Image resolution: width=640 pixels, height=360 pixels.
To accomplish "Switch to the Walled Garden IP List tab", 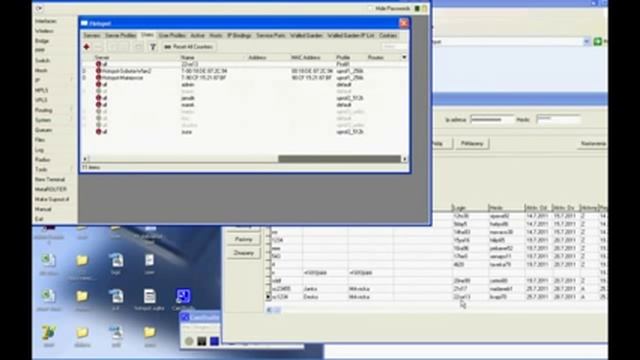I will (351, 36).
